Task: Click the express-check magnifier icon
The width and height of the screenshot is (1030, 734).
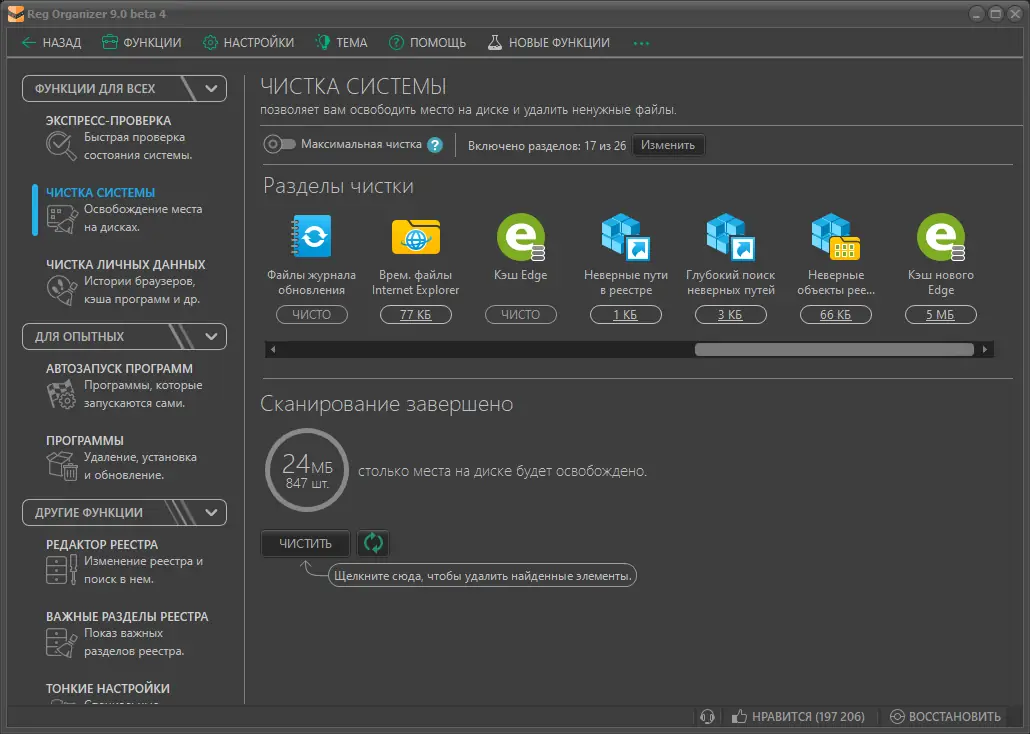Action: pyautogui.click(x=61, y=146)
